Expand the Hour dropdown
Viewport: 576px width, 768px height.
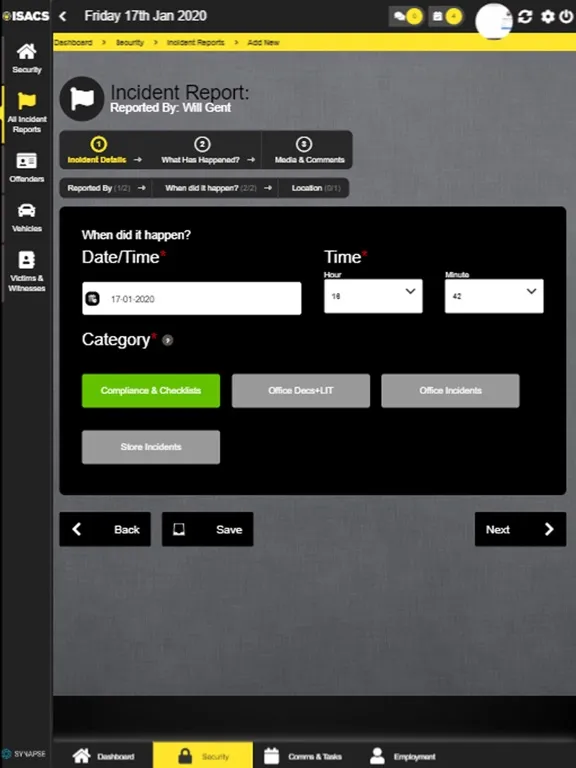click(x=373, y=296)
